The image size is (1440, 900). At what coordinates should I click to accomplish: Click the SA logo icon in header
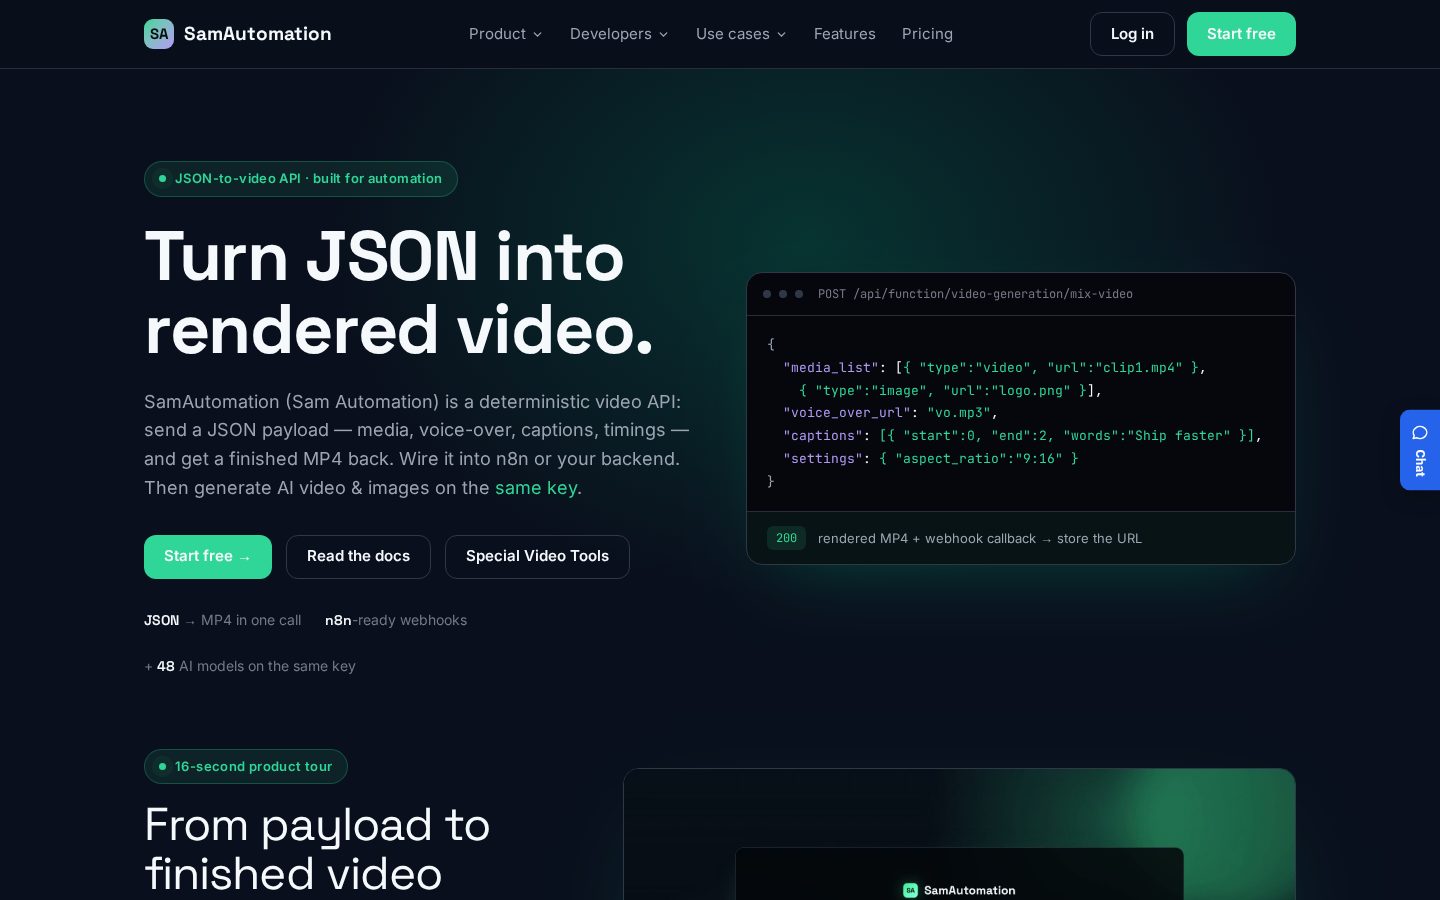point(159,34)
